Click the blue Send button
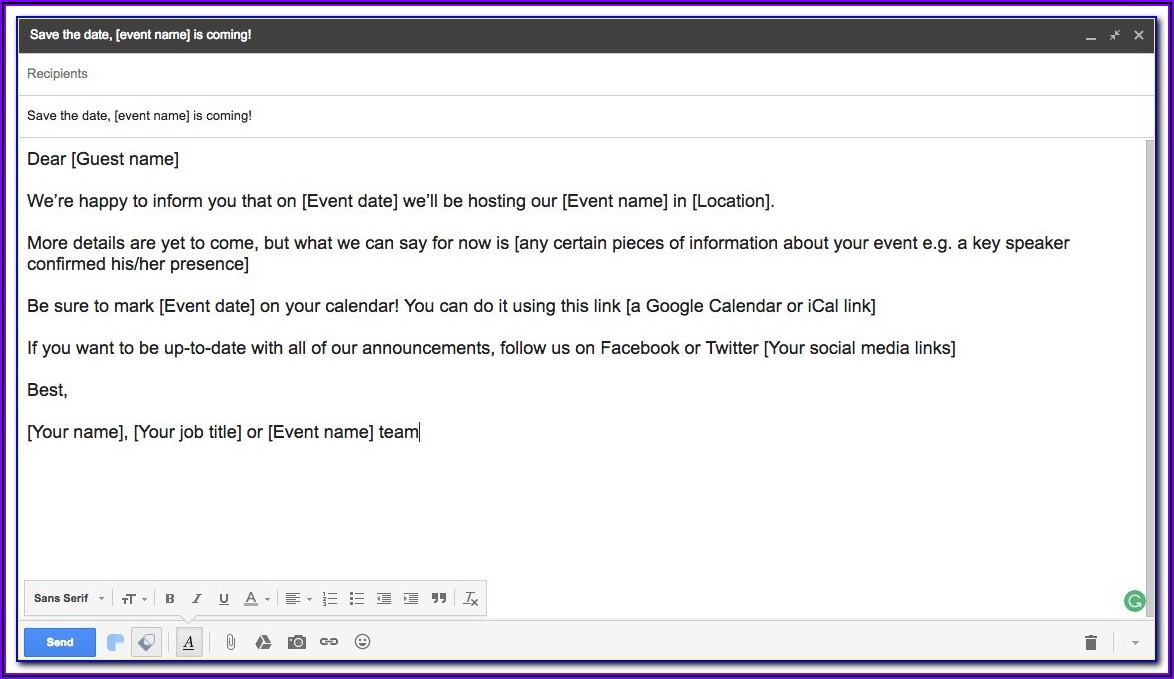 pyautogui.click(x=60, y=642)
